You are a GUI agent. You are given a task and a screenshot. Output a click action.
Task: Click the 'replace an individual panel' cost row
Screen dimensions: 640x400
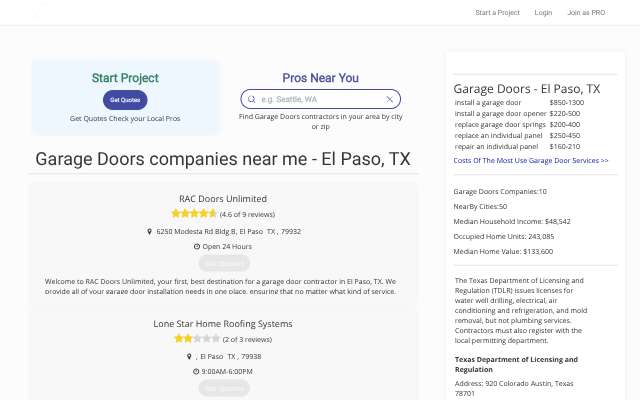517,136
